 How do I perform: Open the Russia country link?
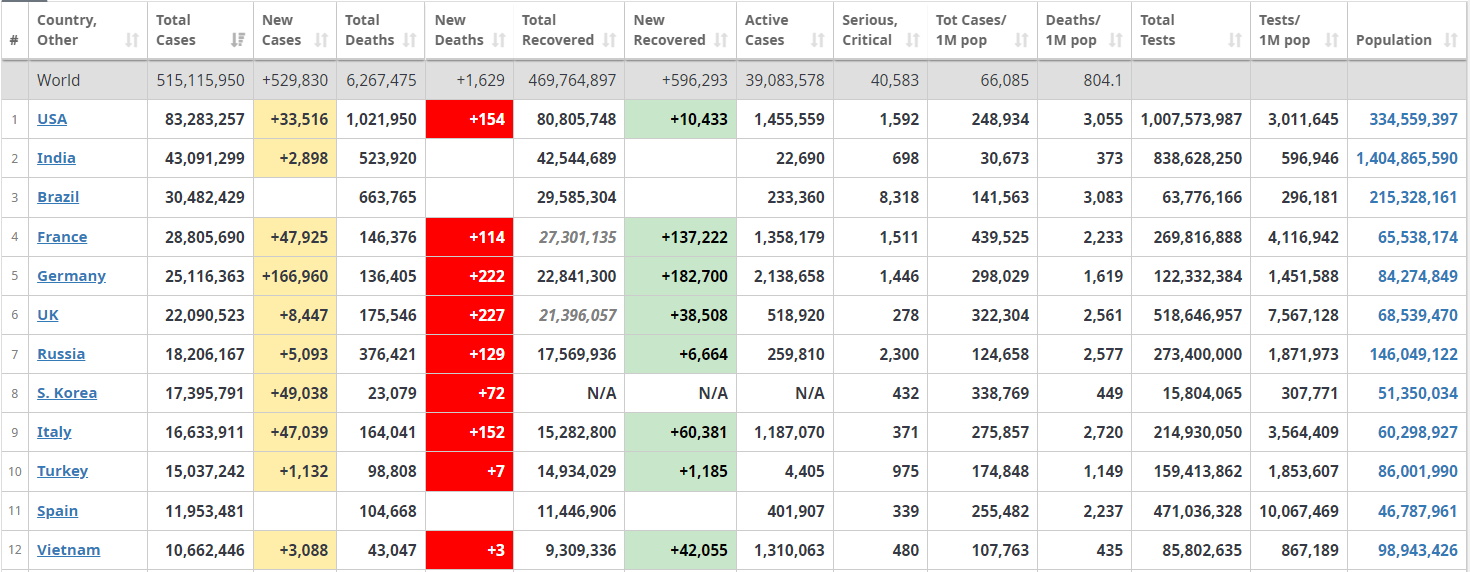tap(61, 354)
